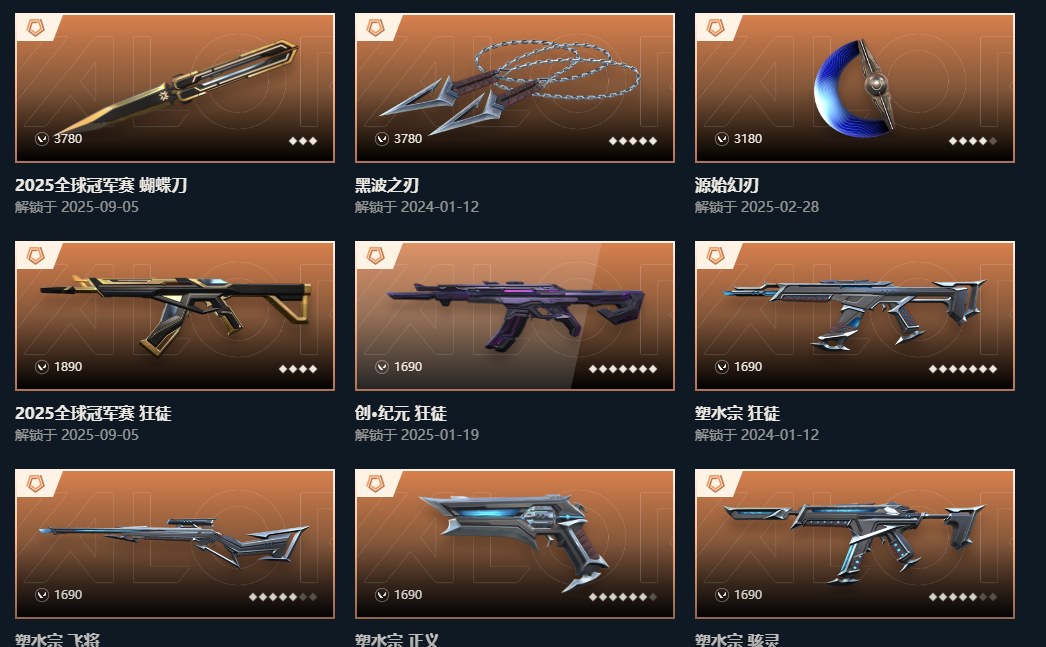Select the 创•纪元 狂徒 purple rifle card
This screenshot has width=1046, height=647.
[x=514, y=315]
